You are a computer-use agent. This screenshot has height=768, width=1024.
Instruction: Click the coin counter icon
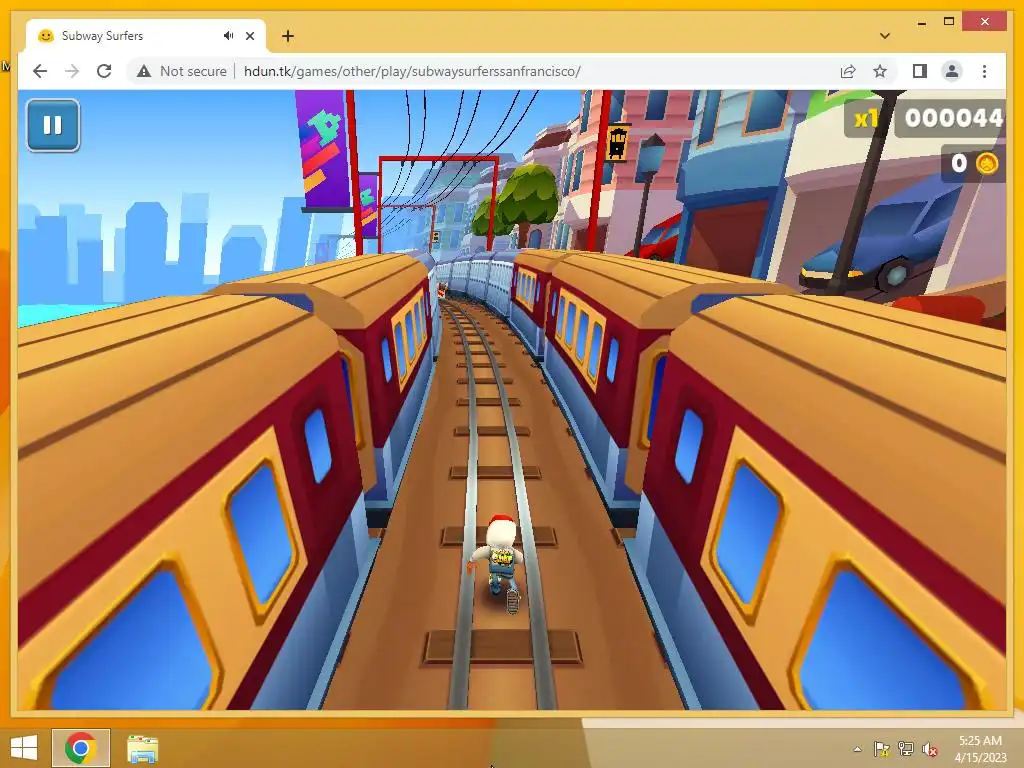[x=987, y=163]
